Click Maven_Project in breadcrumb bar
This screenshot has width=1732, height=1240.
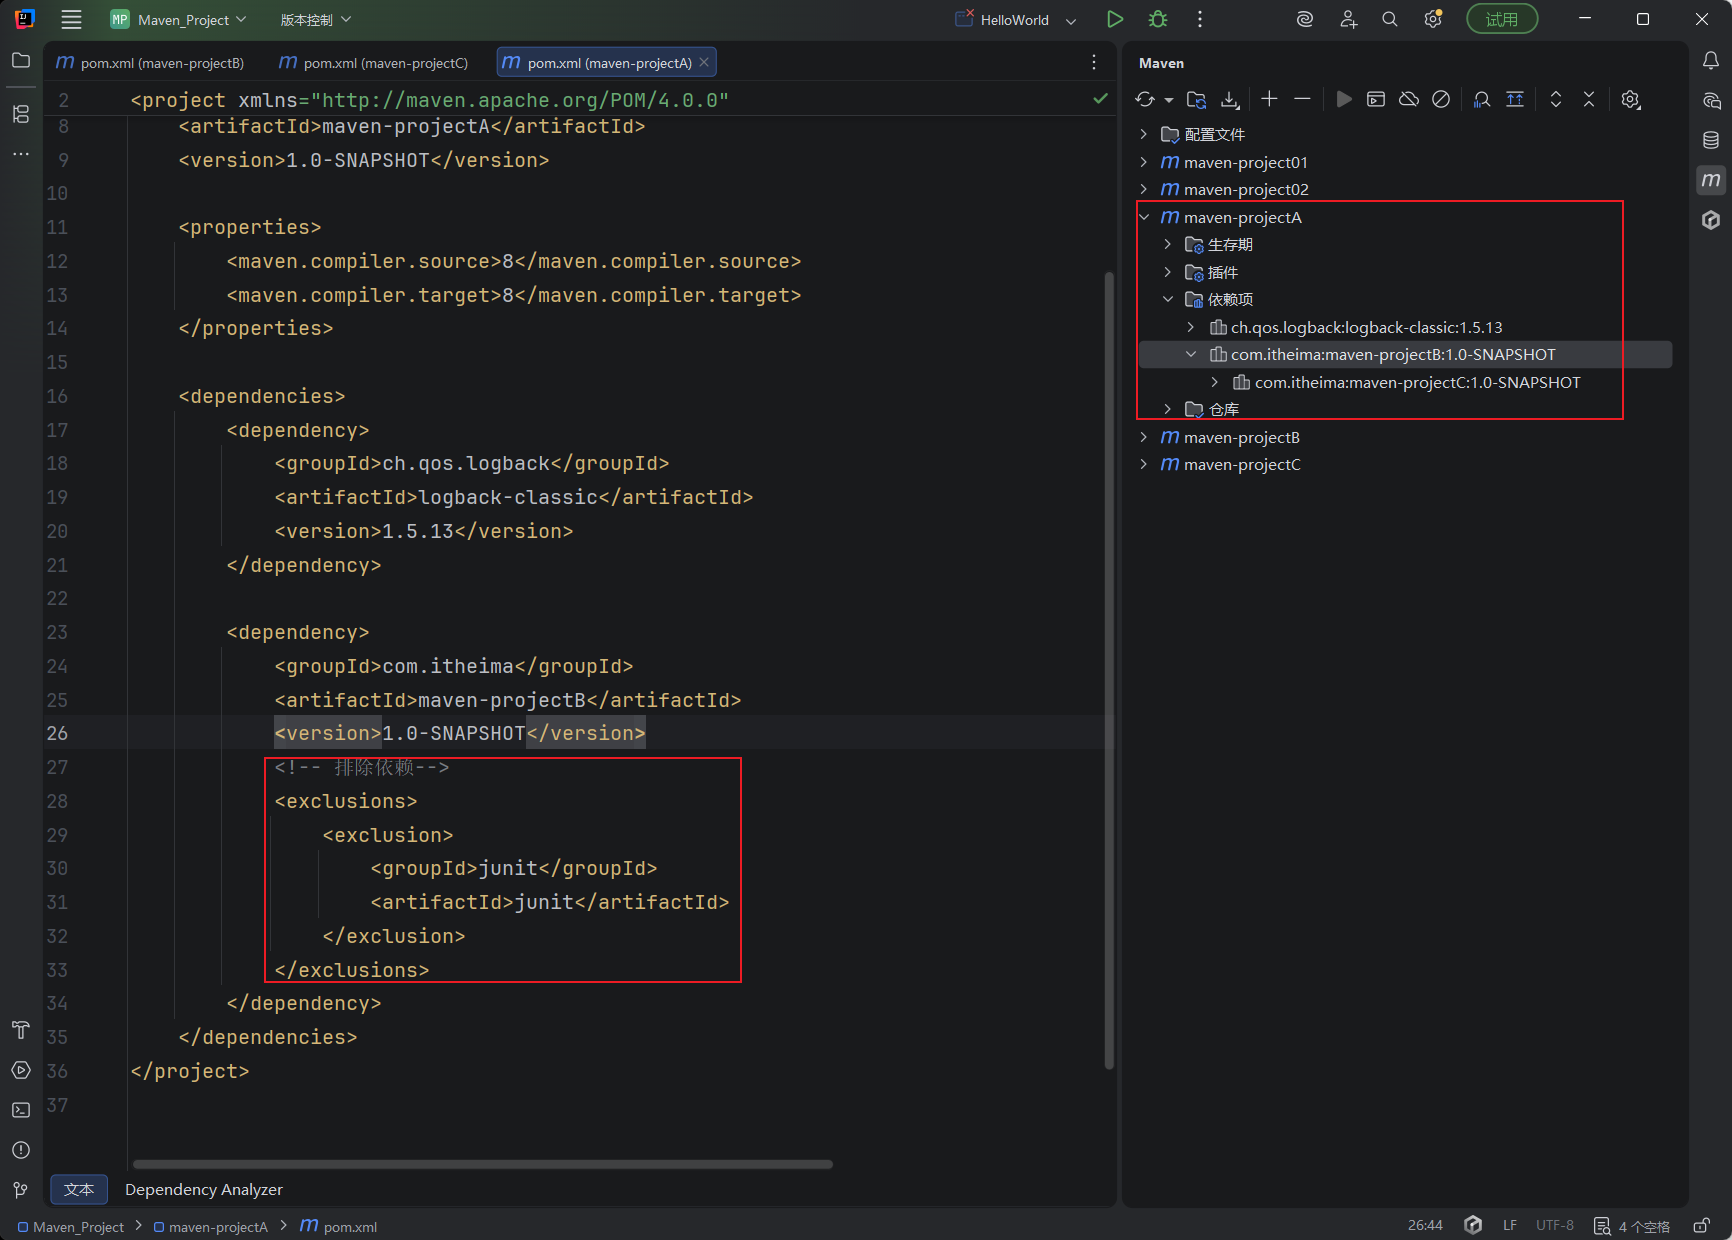[x=71, y=1226]
